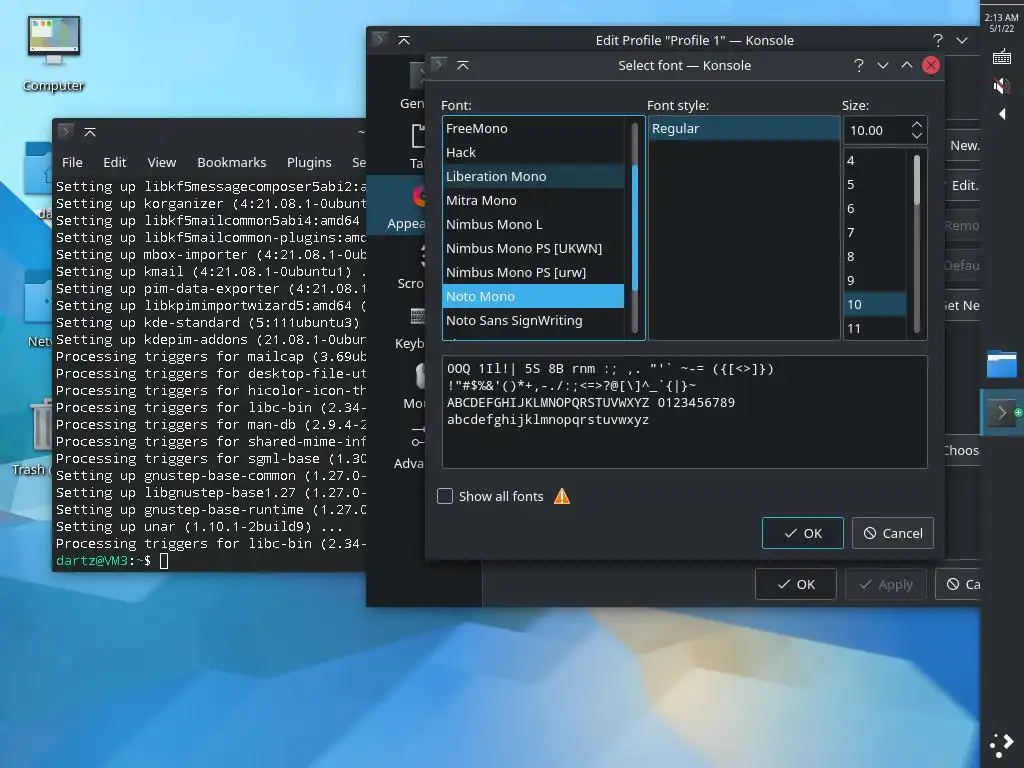Click the Select font dialog help icon
This screenshot has height=768, width=1024.
point(859,65)
